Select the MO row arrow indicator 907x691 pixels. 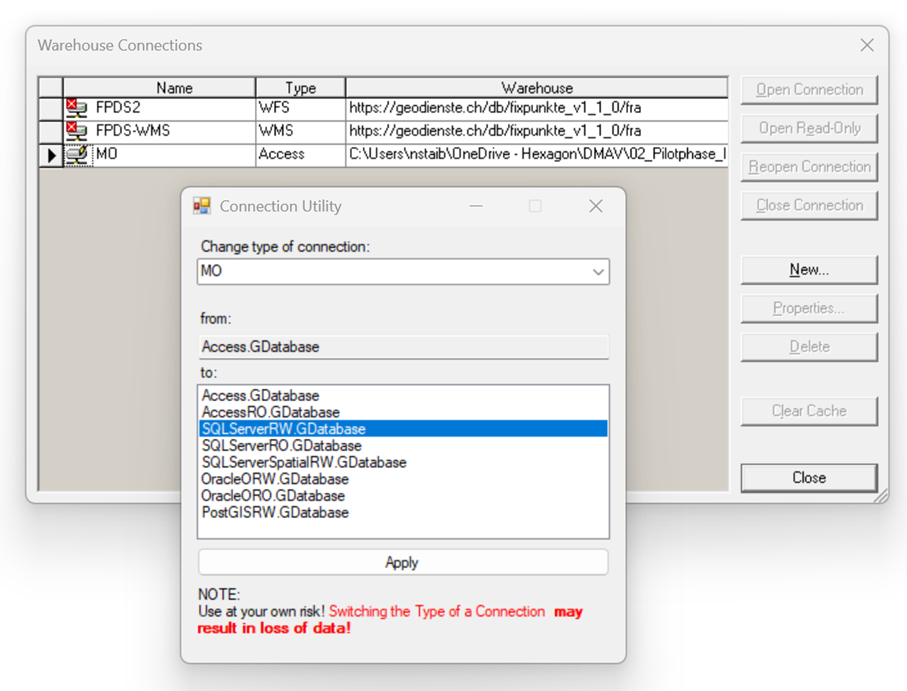click(51, 156)
